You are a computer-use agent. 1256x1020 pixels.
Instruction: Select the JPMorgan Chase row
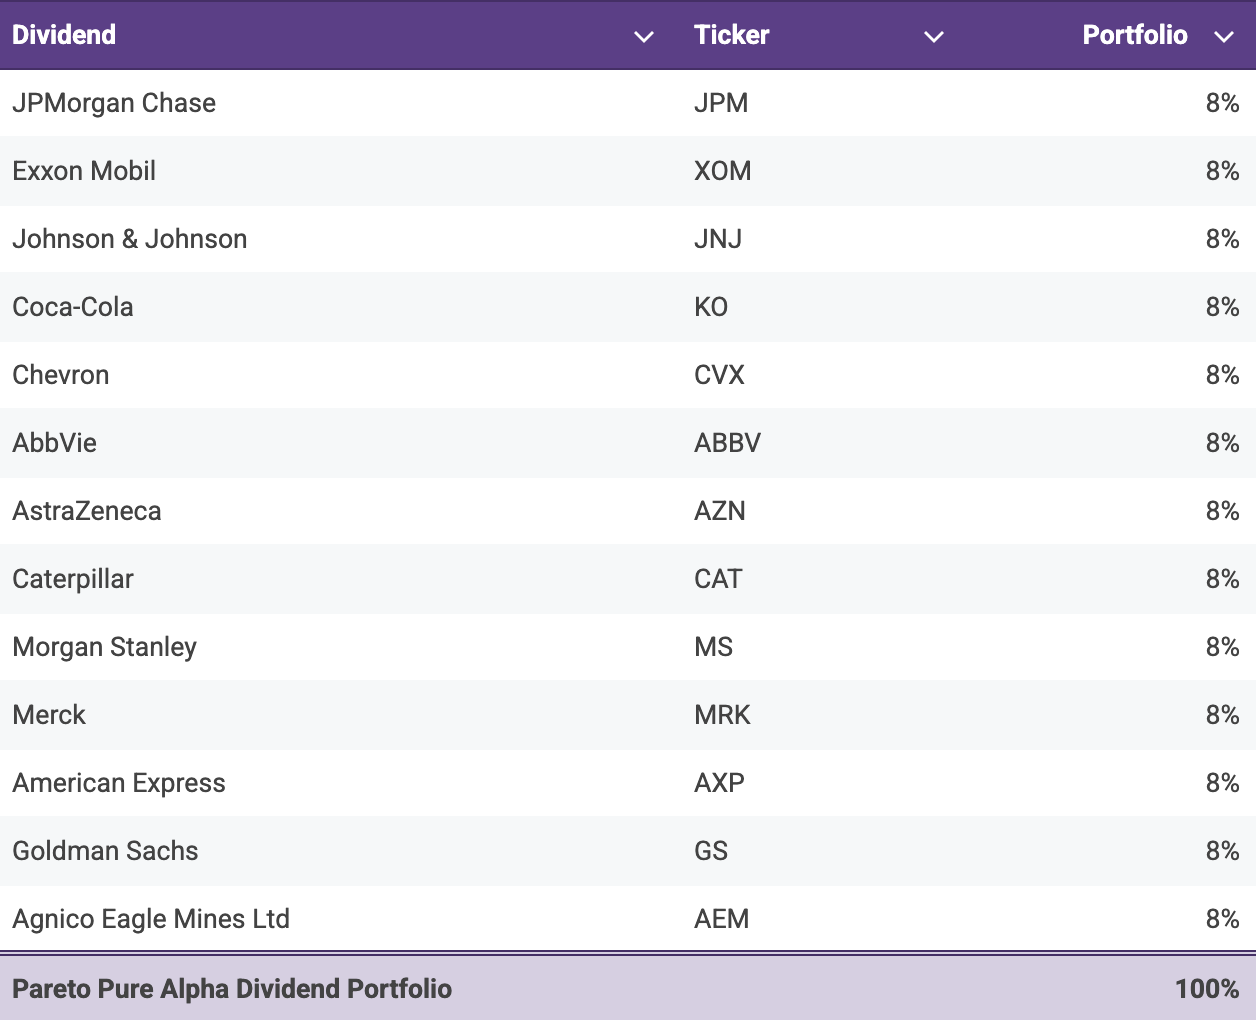tap(114, 103)
